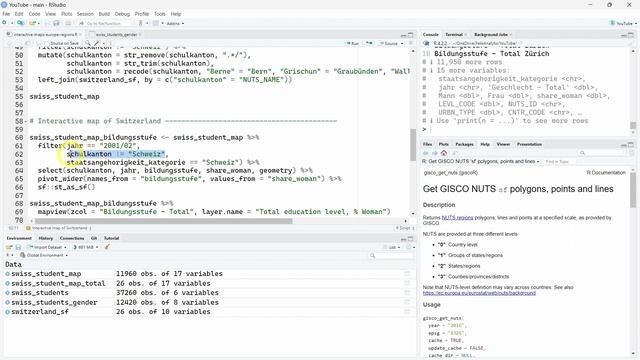Viewport: 640px width, 360px height.
Task: Open the memory usage dropdown
Action: pos(85,247)
